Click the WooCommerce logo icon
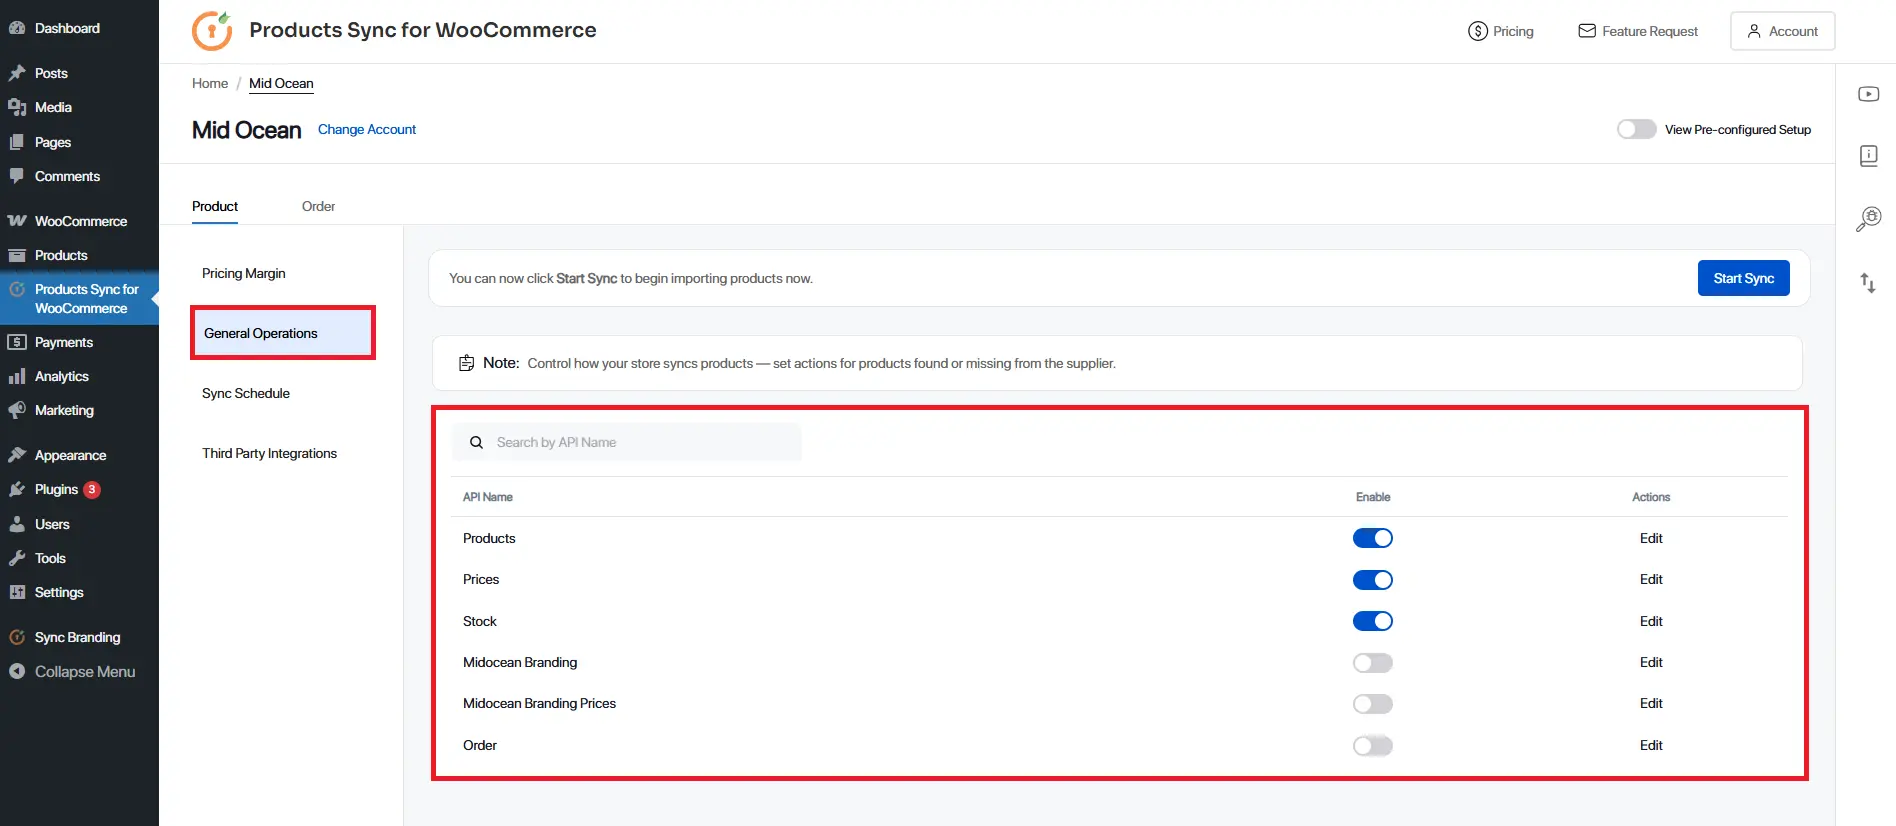The image size is (1896, 826). 17,221
